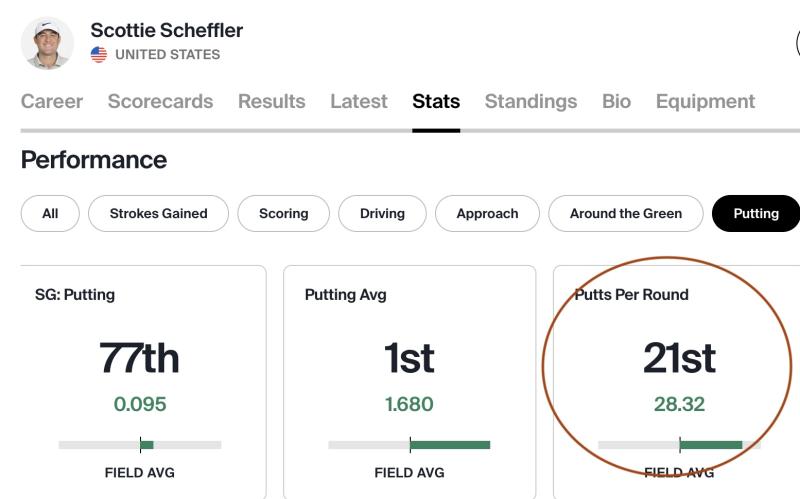Select the All performance filter
The height and width of the screenshot is (499, 800).
50,213
